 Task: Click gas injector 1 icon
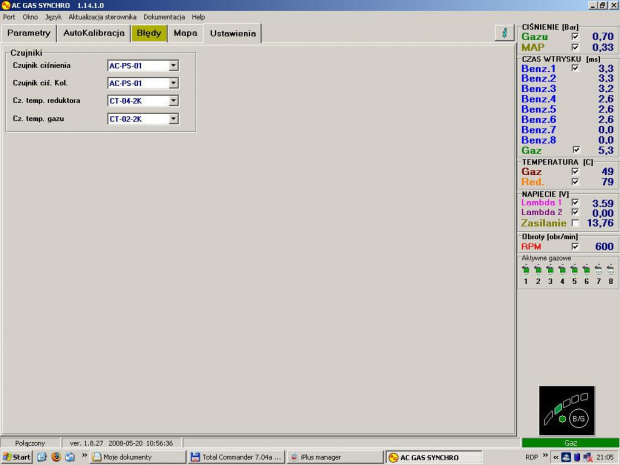[525, 270]
